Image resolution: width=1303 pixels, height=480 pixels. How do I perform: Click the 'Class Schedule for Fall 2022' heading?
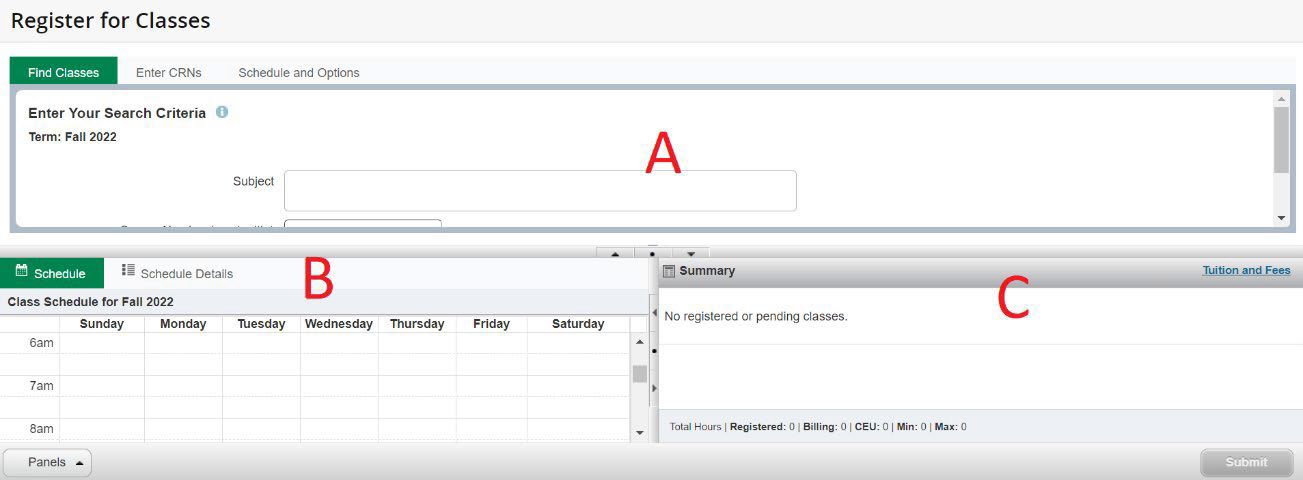click(x=90, y=301)
